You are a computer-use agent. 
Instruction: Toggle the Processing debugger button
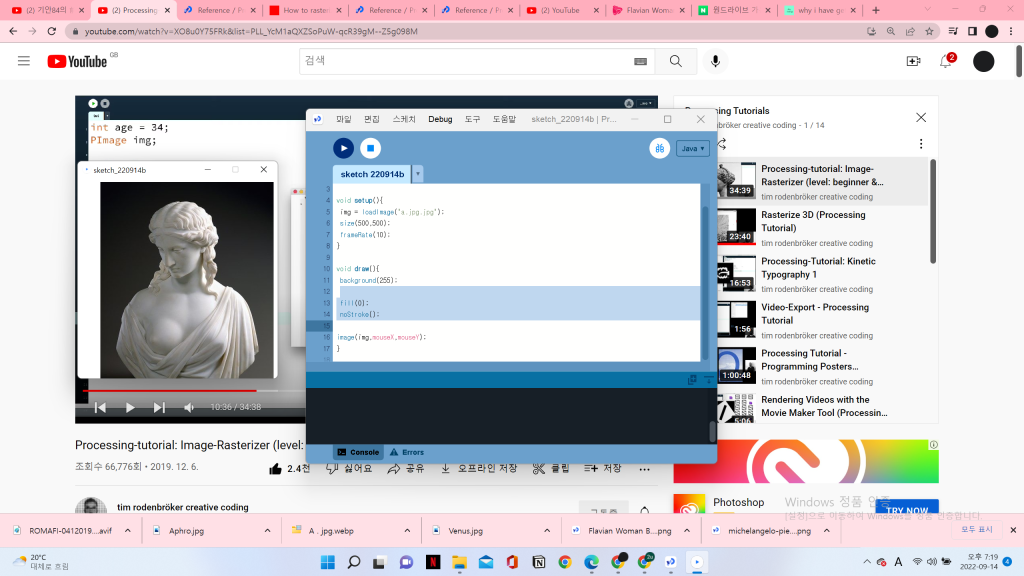660,148
